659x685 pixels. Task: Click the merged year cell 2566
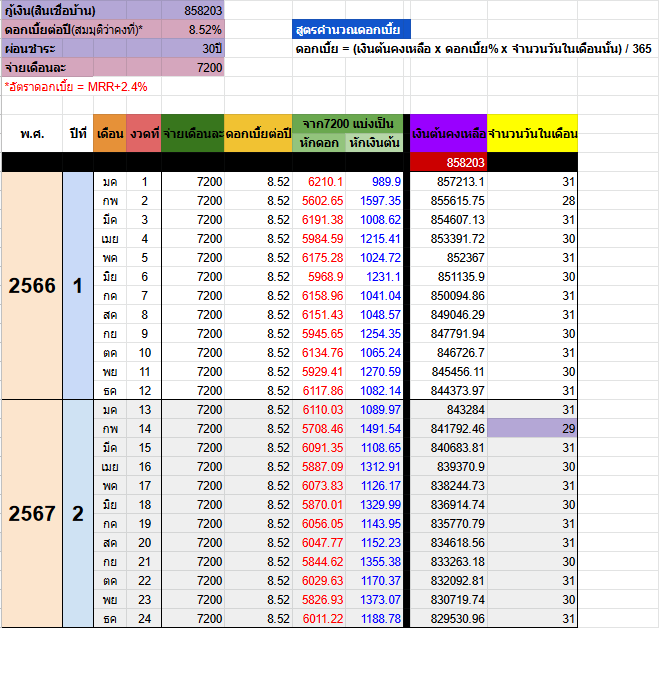point(32,286)
